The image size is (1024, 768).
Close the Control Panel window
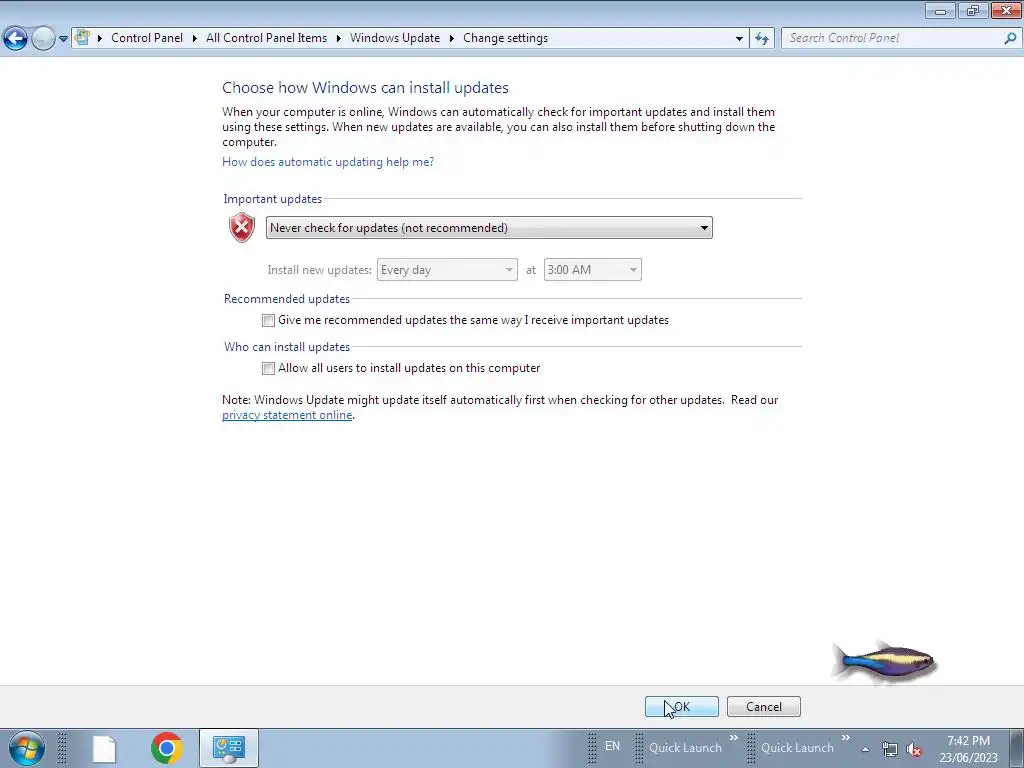coord(1006,10)
